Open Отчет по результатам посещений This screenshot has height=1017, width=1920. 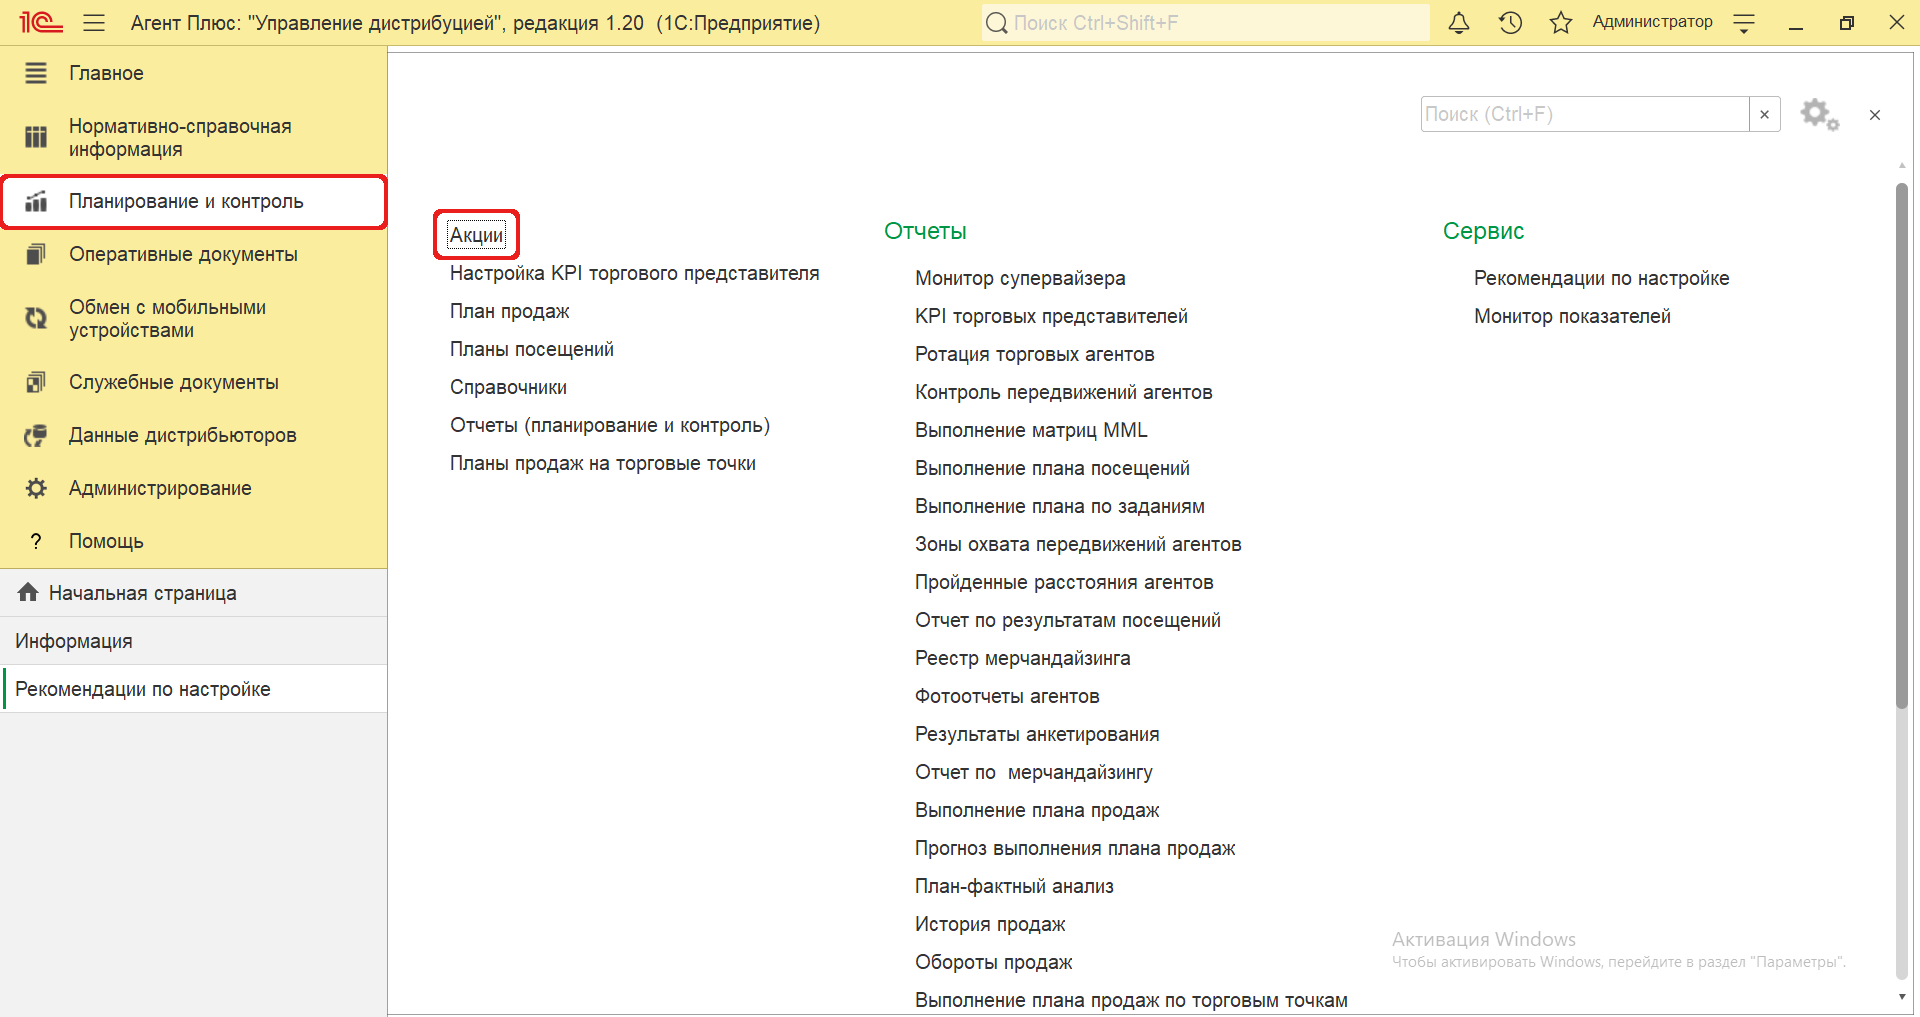point(1068,620)
